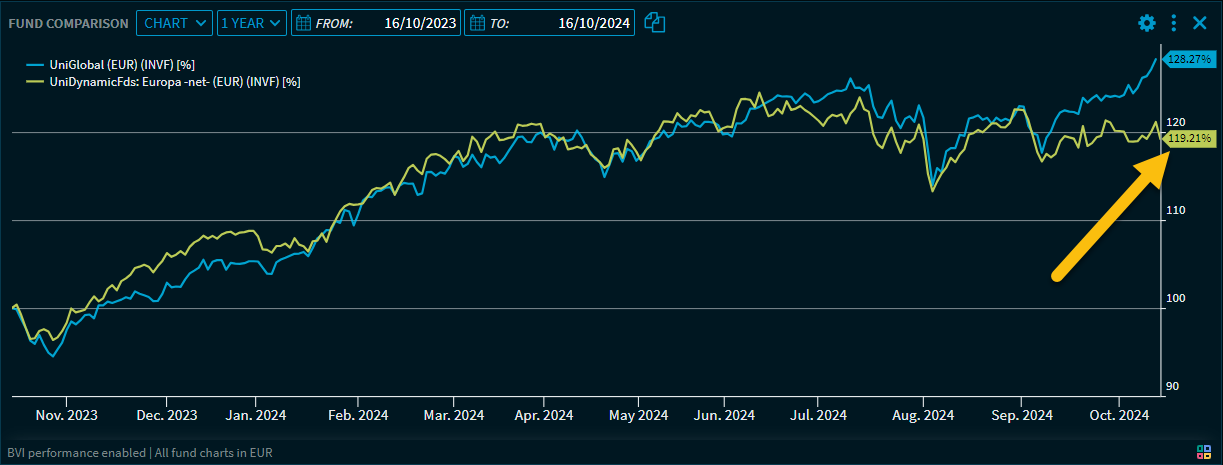The image size is (1223, 465).
Task: Close the Fund Comparison panel
Action: [1199, 23]
